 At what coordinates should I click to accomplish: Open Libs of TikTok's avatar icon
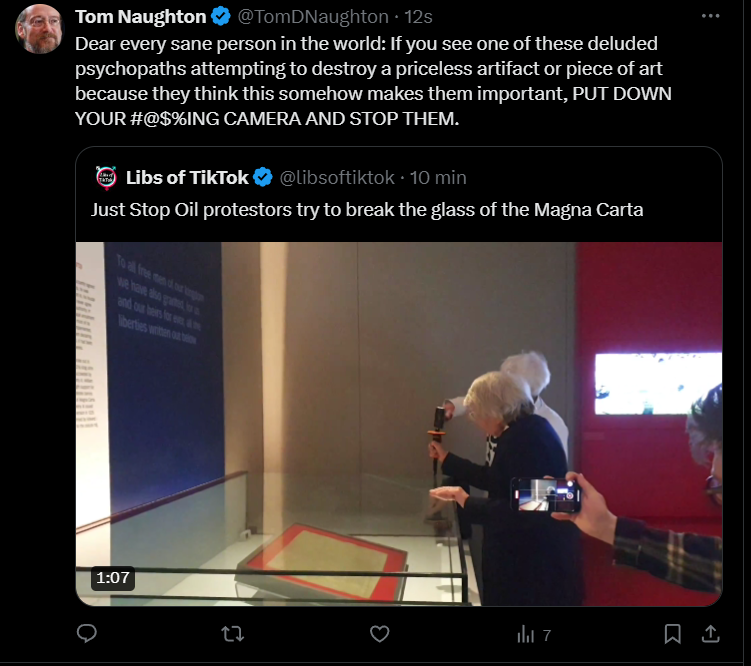coord(106,178)
